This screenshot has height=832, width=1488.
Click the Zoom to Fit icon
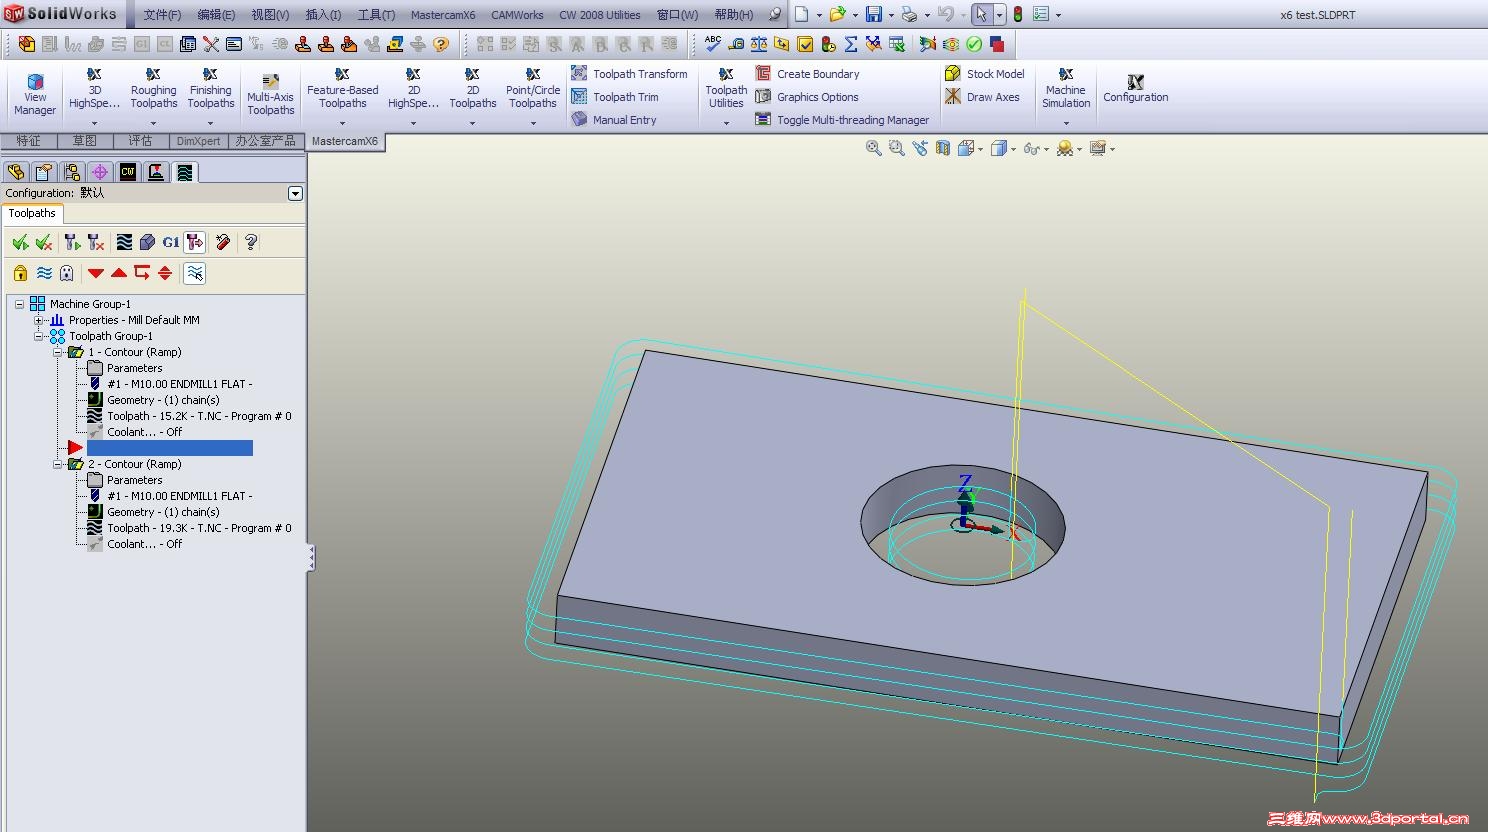[874, 148]
